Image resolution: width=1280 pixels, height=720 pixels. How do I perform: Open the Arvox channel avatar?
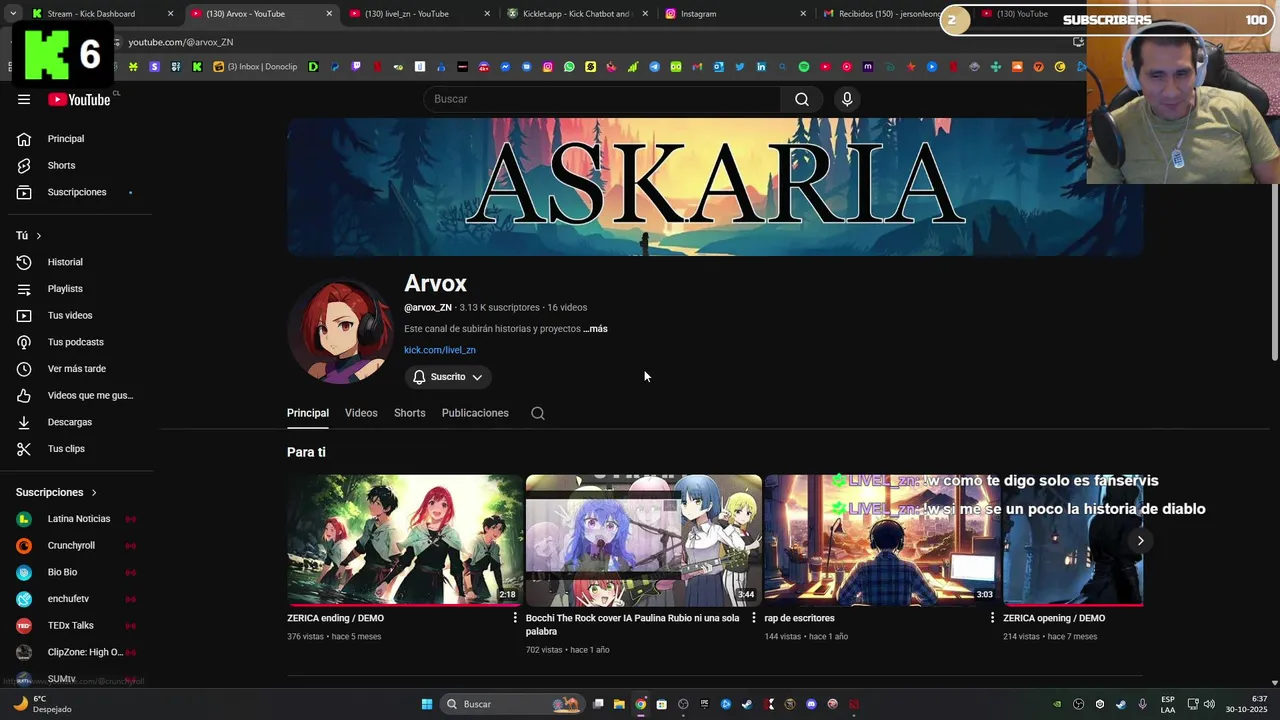pyautogui.click(x=339, y=330)
